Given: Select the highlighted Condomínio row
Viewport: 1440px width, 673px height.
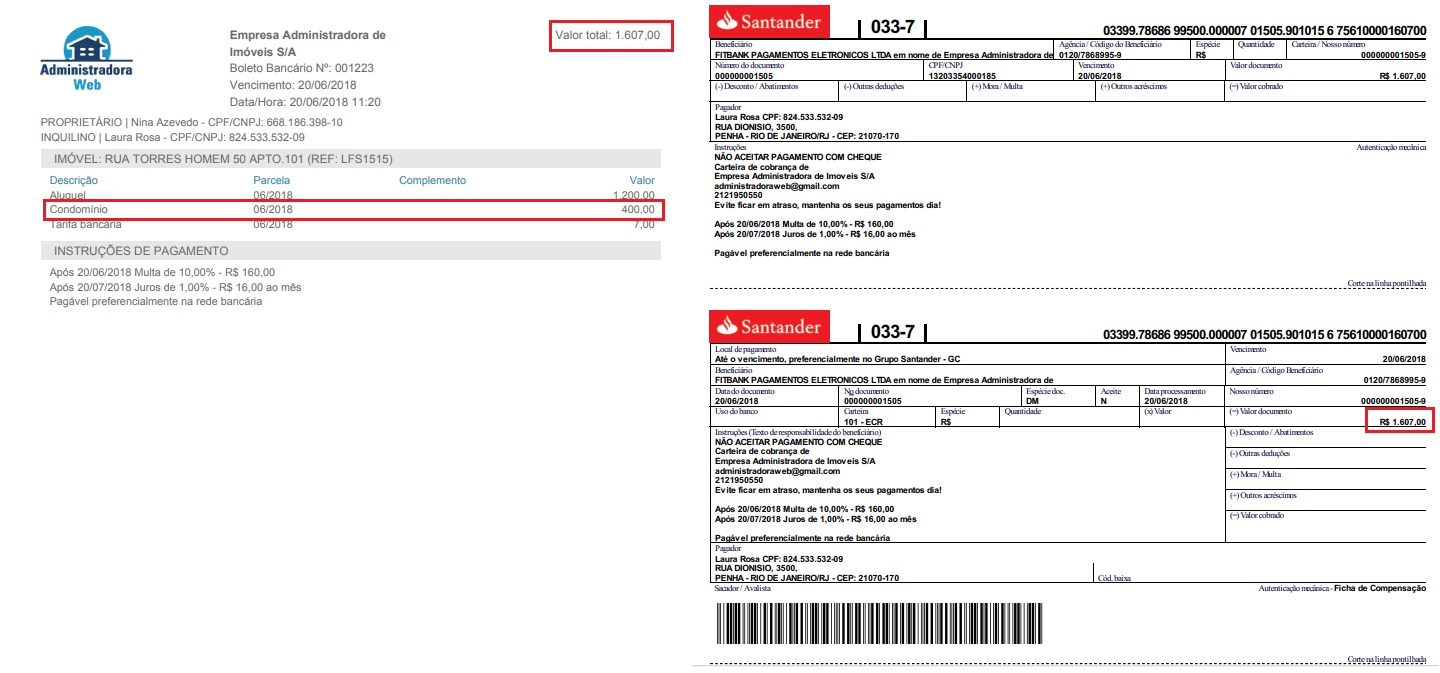Looking at the screenshot, I should click(354, 210).
